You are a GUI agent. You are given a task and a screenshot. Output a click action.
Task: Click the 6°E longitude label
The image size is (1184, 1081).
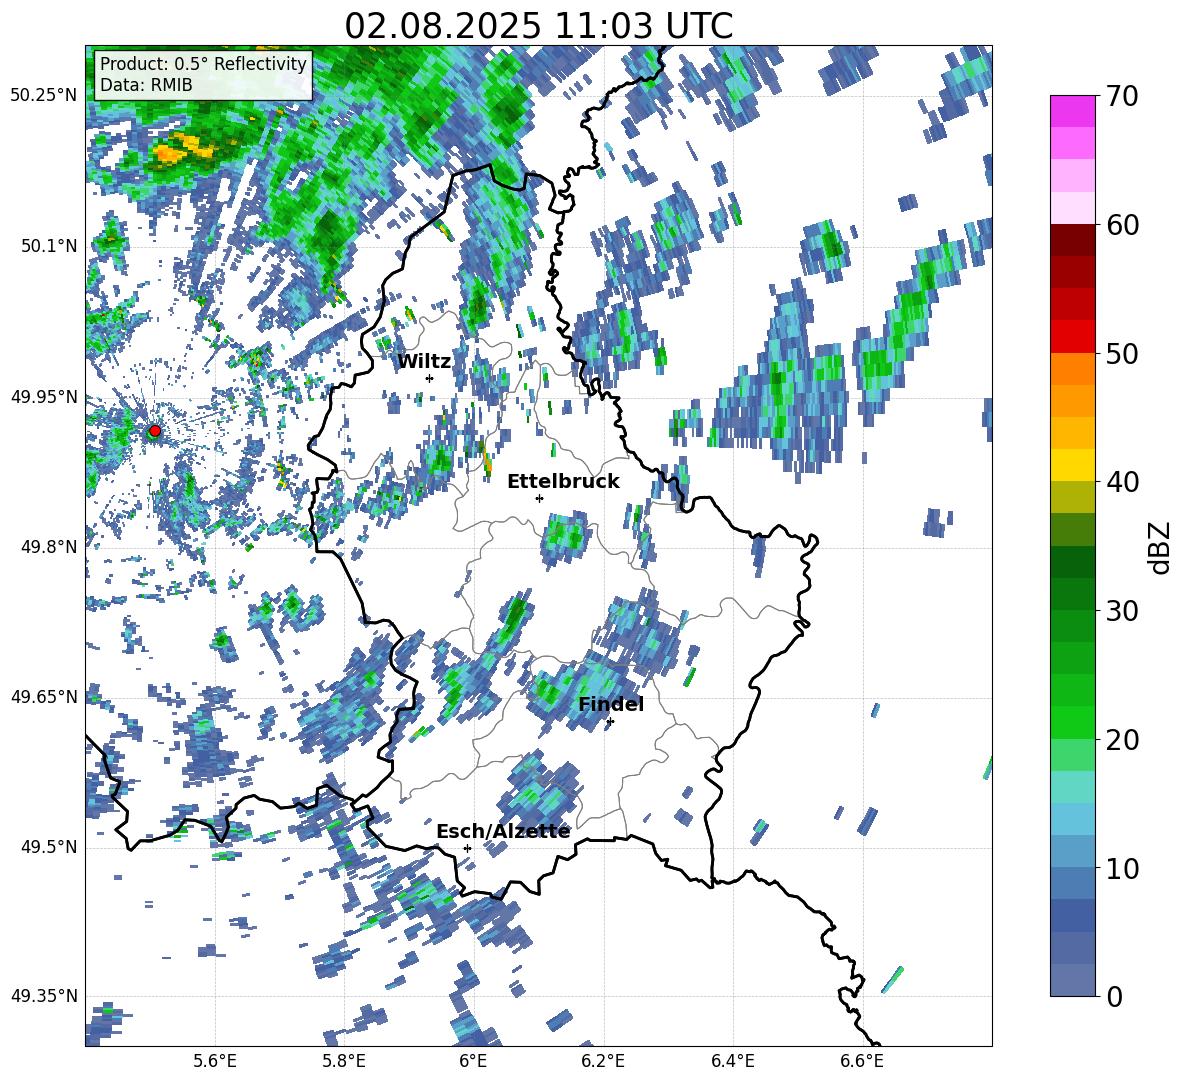click(473, 1061)
